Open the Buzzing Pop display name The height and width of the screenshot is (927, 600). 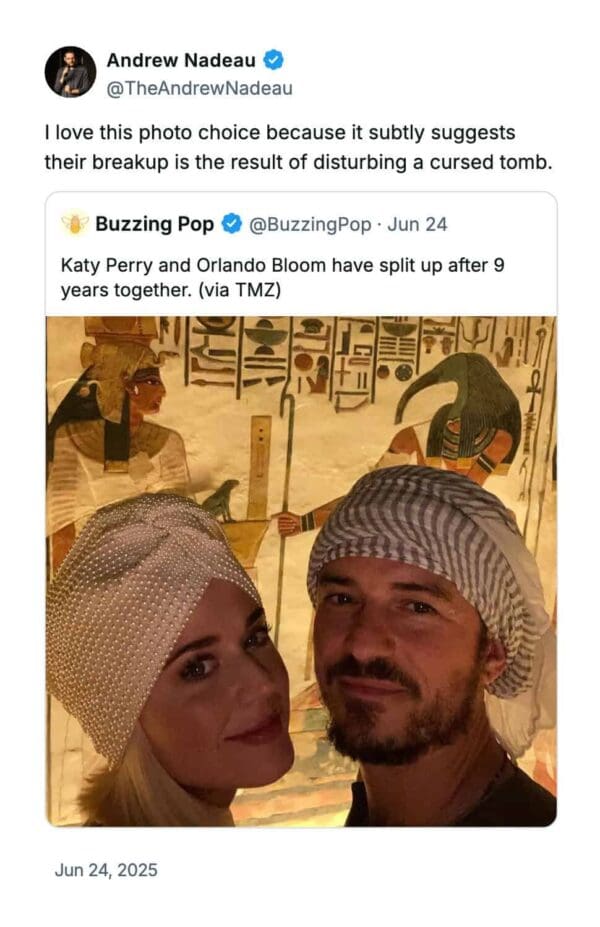coord(154,224)
